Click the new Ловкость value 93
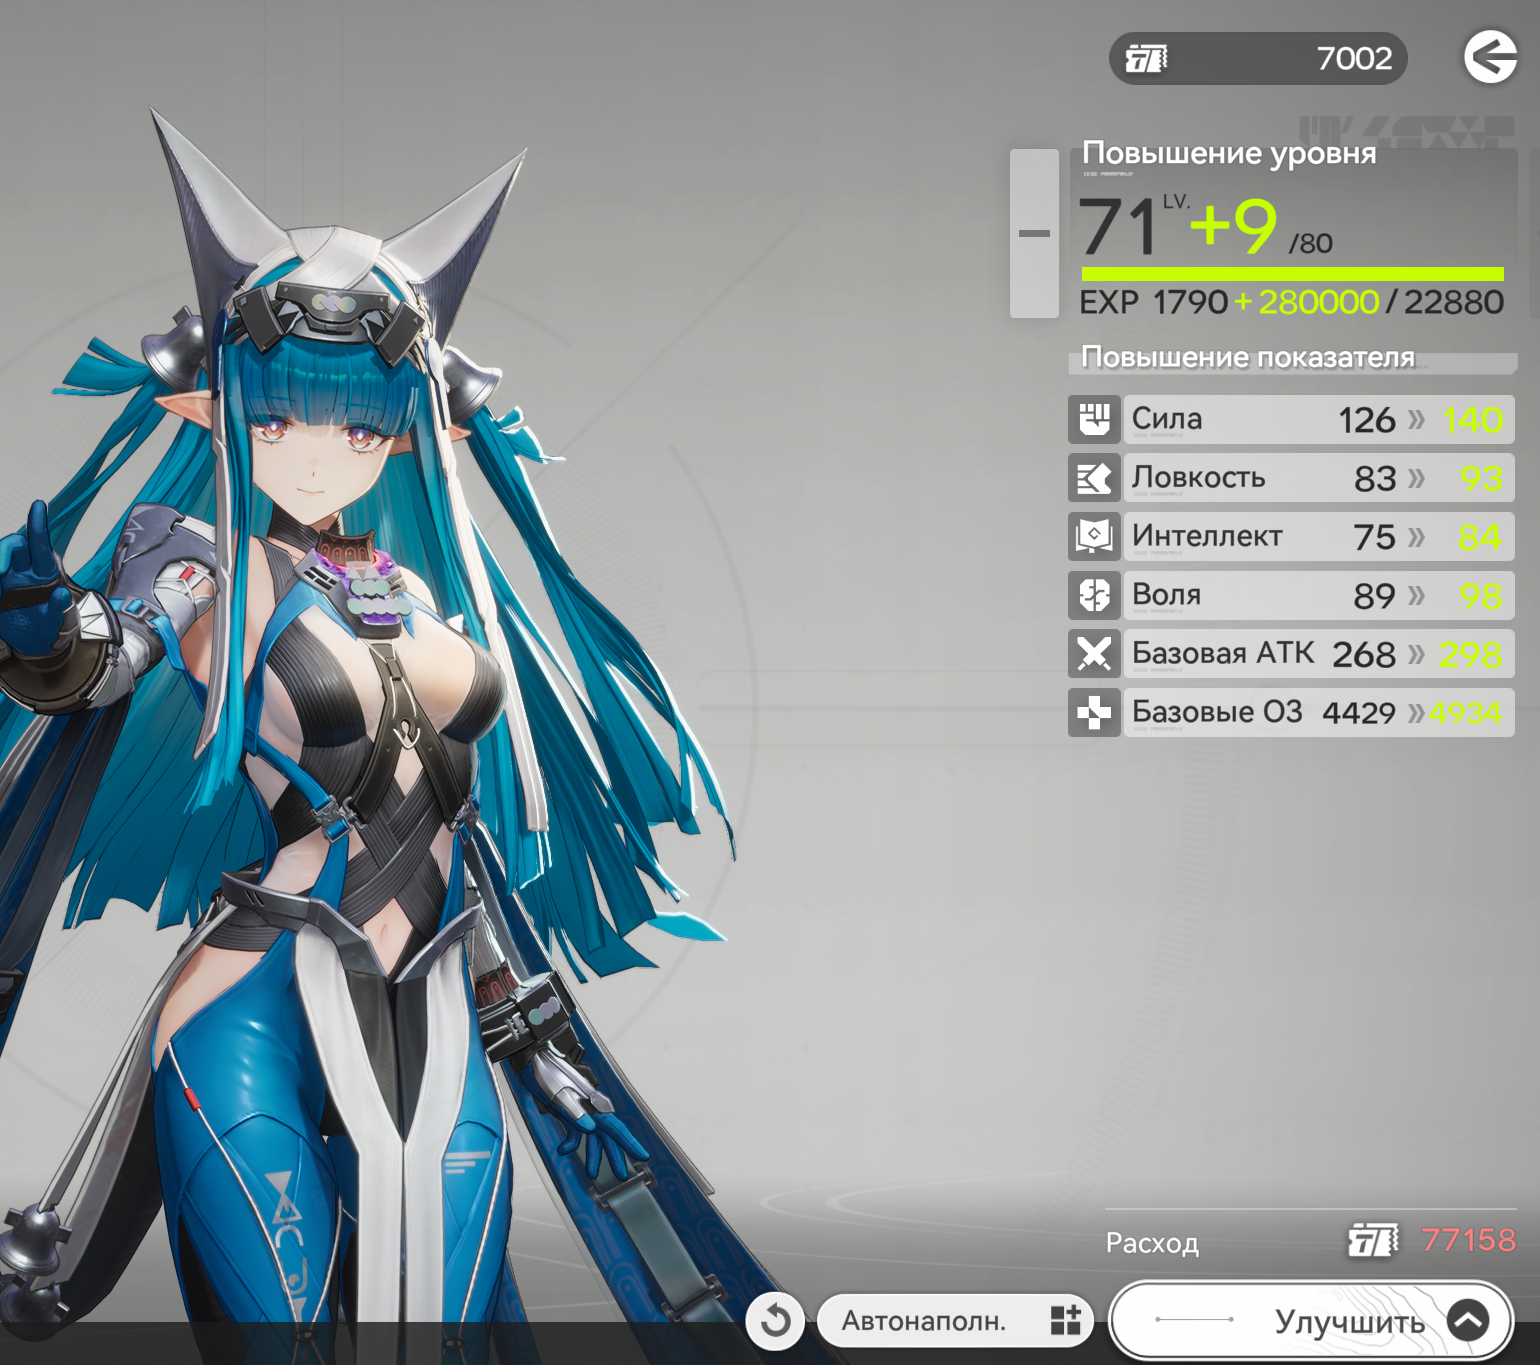The image size is (1540, 1365). point(1481,479)
